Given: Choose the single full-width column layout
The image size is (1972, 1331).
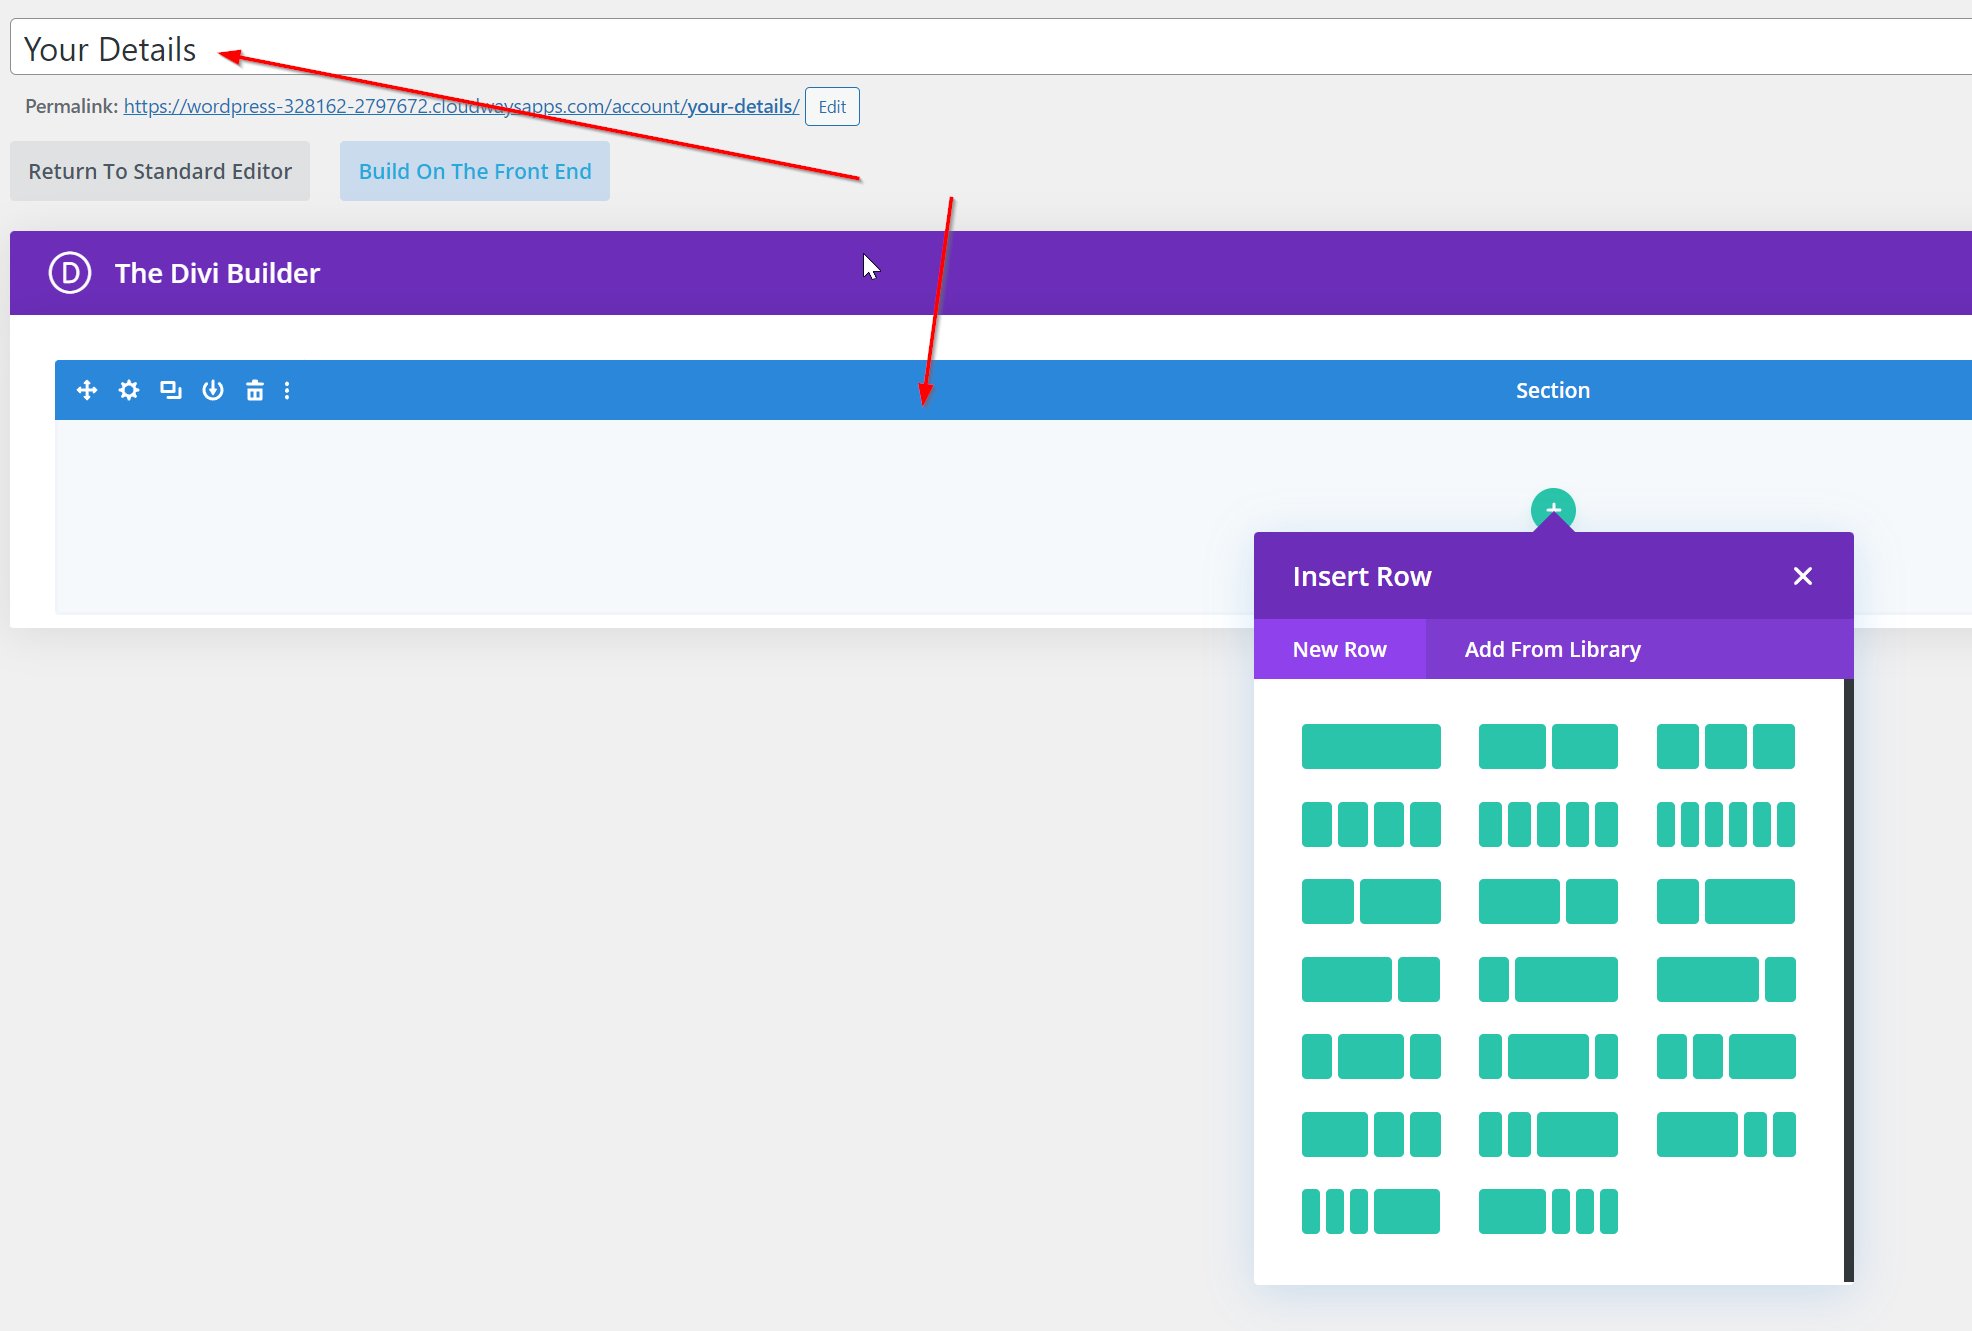Looking at the screenshot, I should (x=1371, y=746).
